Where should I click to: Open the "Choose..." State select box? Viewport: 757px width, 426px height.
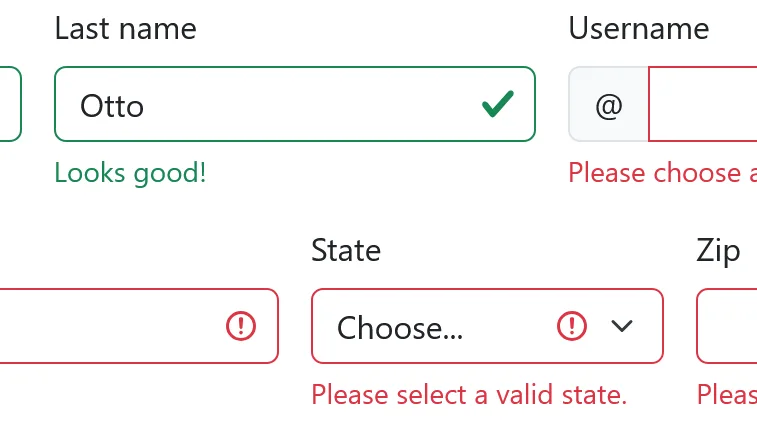point(440,327)
